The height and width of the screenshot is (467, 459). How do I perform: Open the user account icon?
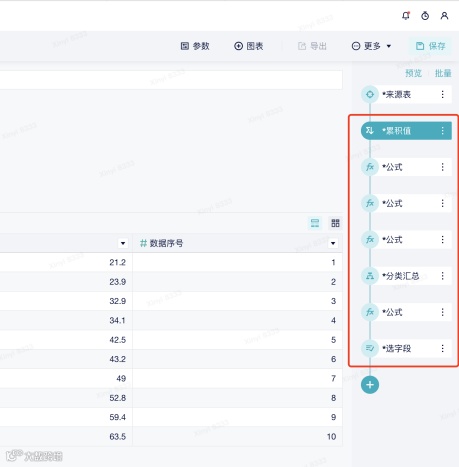tap(444, 16)
